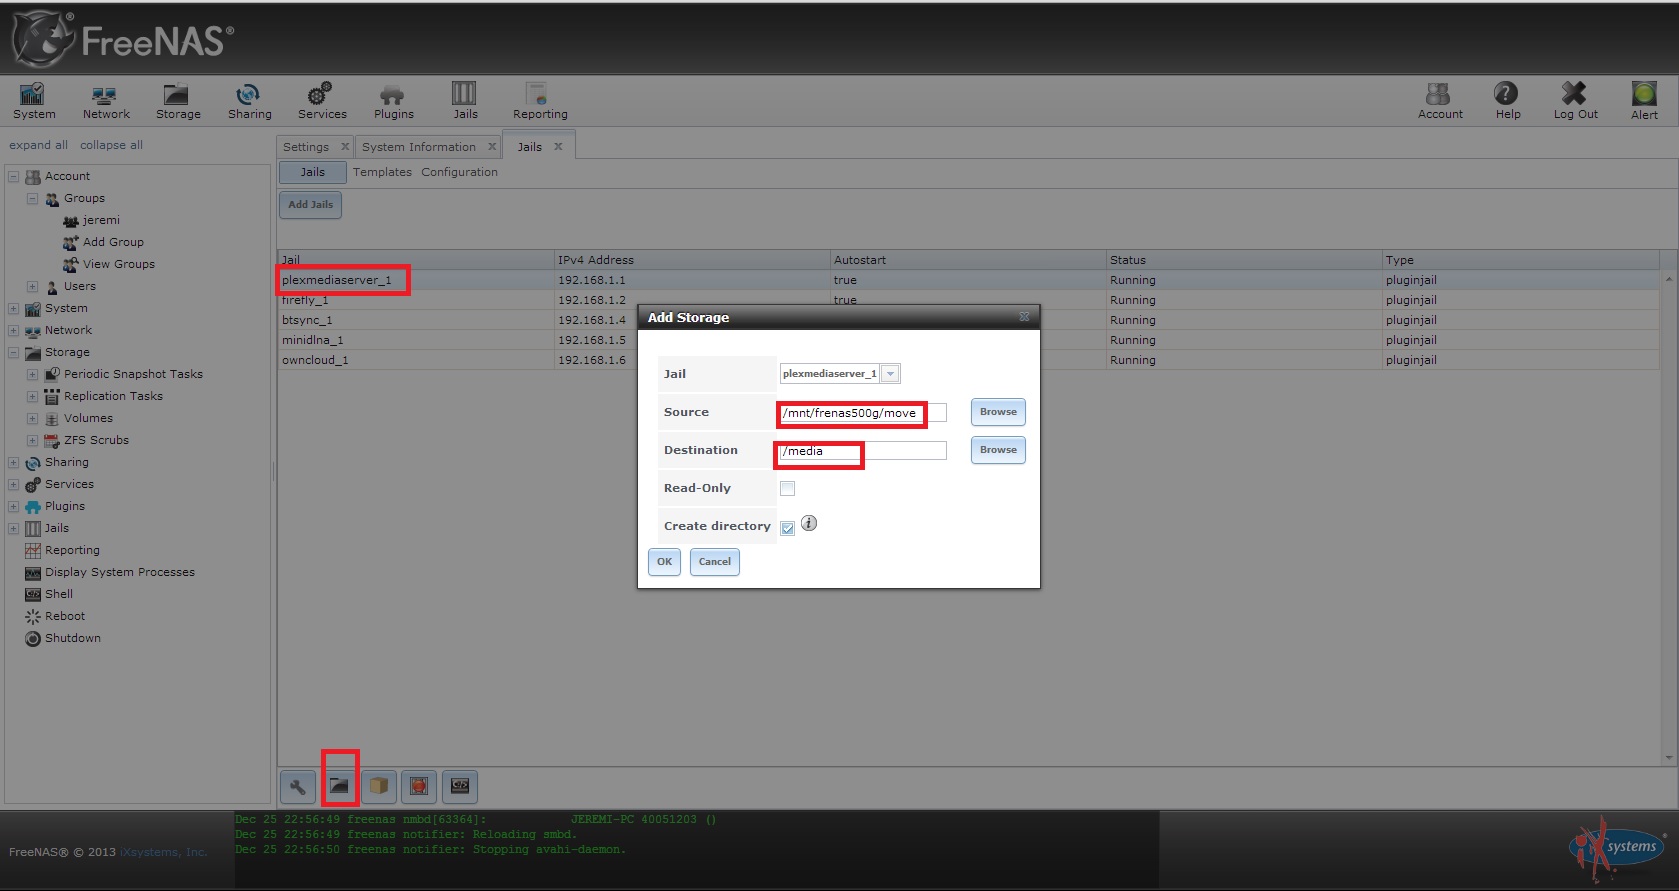Screen dimensions: 1679x891
Task: Open Sharing from the top toolbar
Action: tap(249, 101)
